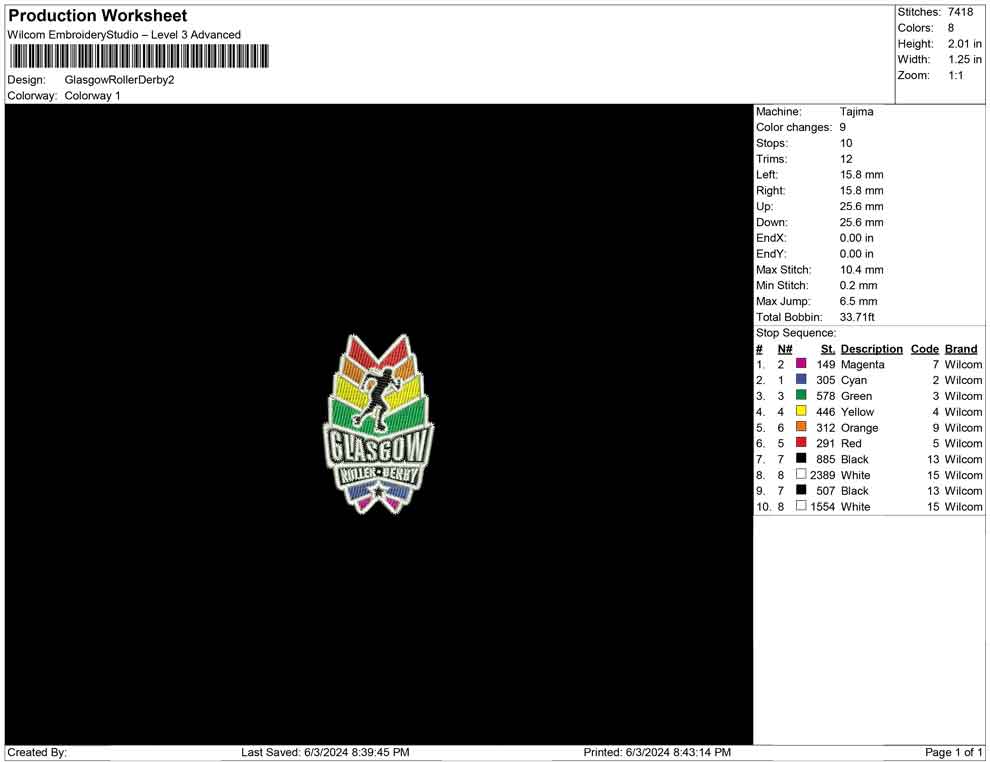Click the "Left:" label
The height and width of the screenshot is (762, 990).
[767, 175]
